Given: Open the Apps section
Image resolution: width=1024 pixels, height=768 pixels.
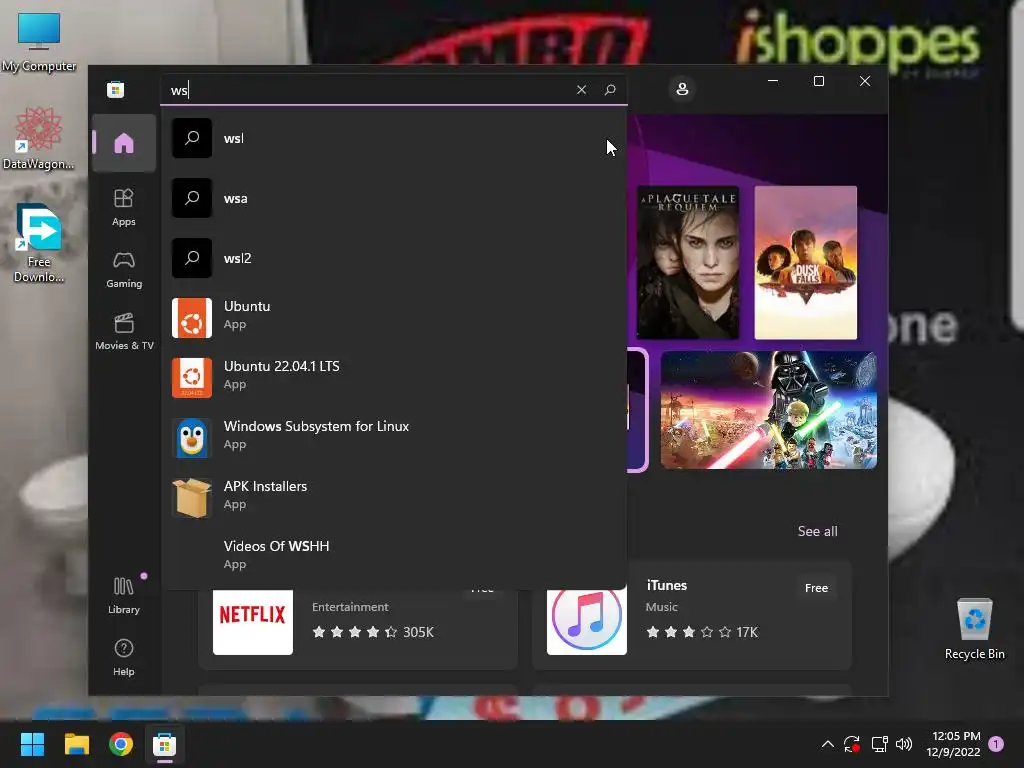Looking at the screenshot, I should tap(123, 207).
